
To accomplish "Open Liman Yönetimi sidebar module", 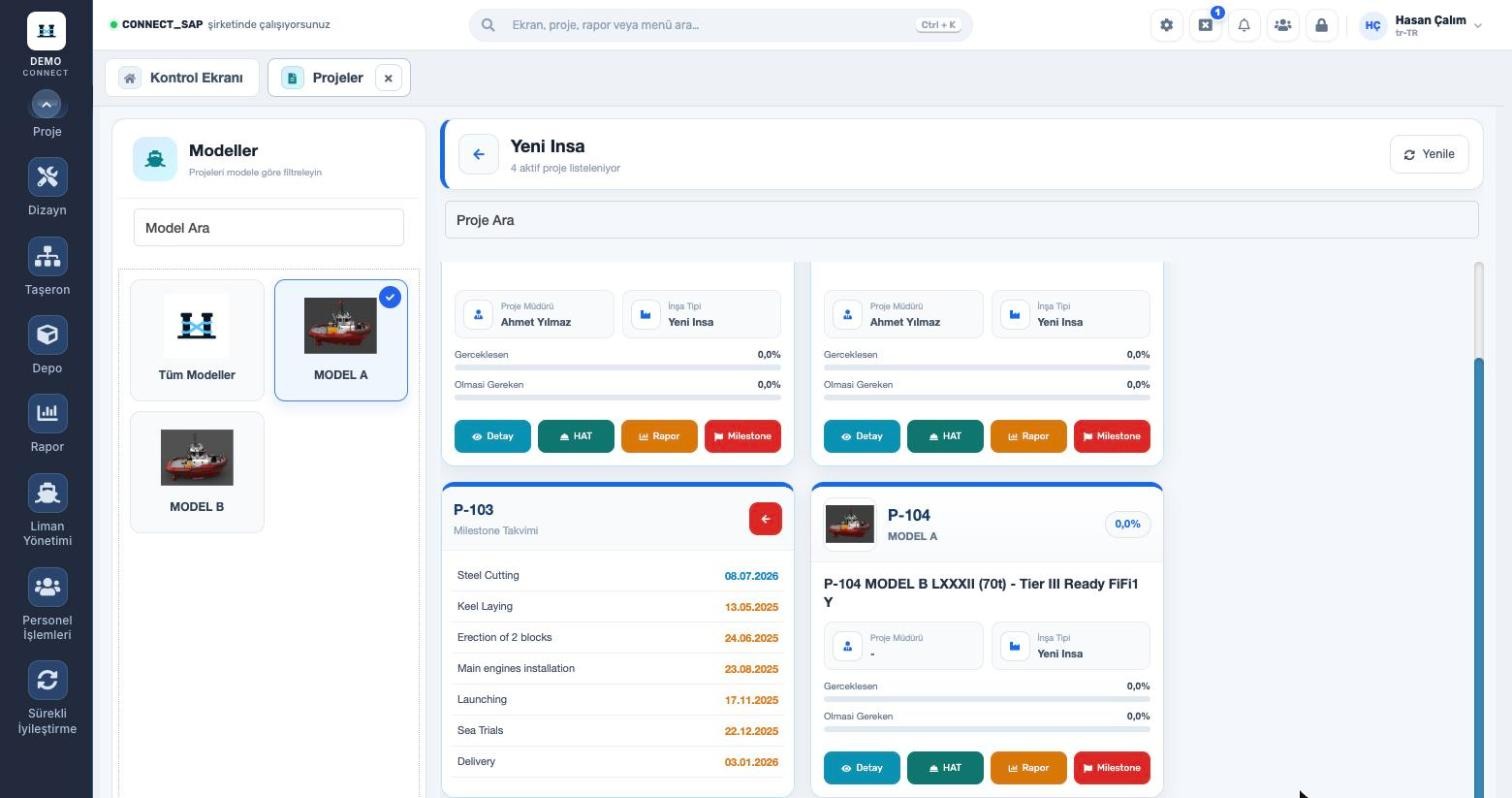I will coord(47,510).
